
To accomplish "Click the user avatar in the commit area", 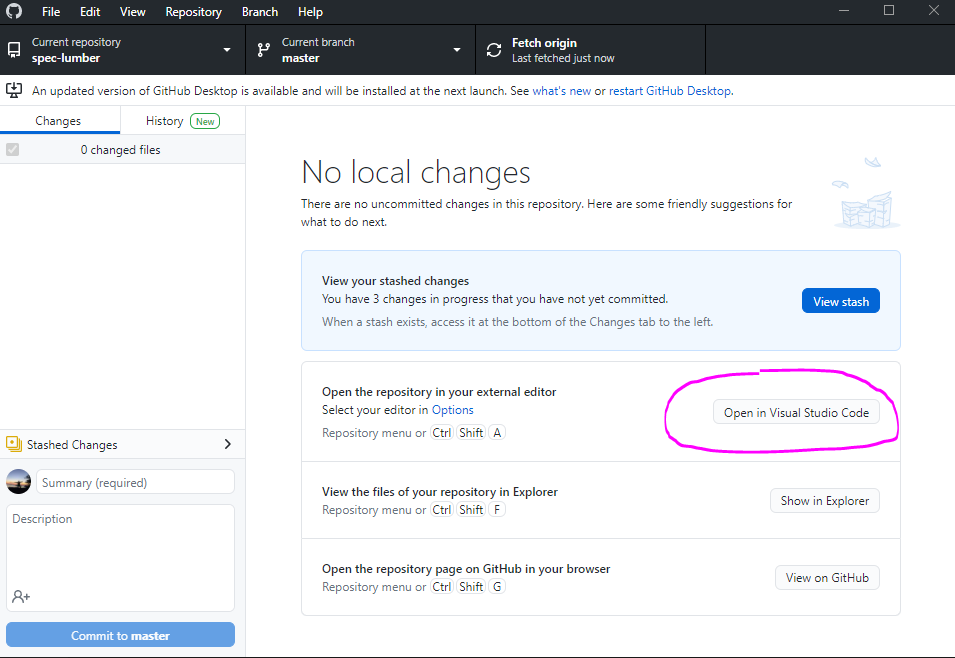I will click(x=18, y=481).
